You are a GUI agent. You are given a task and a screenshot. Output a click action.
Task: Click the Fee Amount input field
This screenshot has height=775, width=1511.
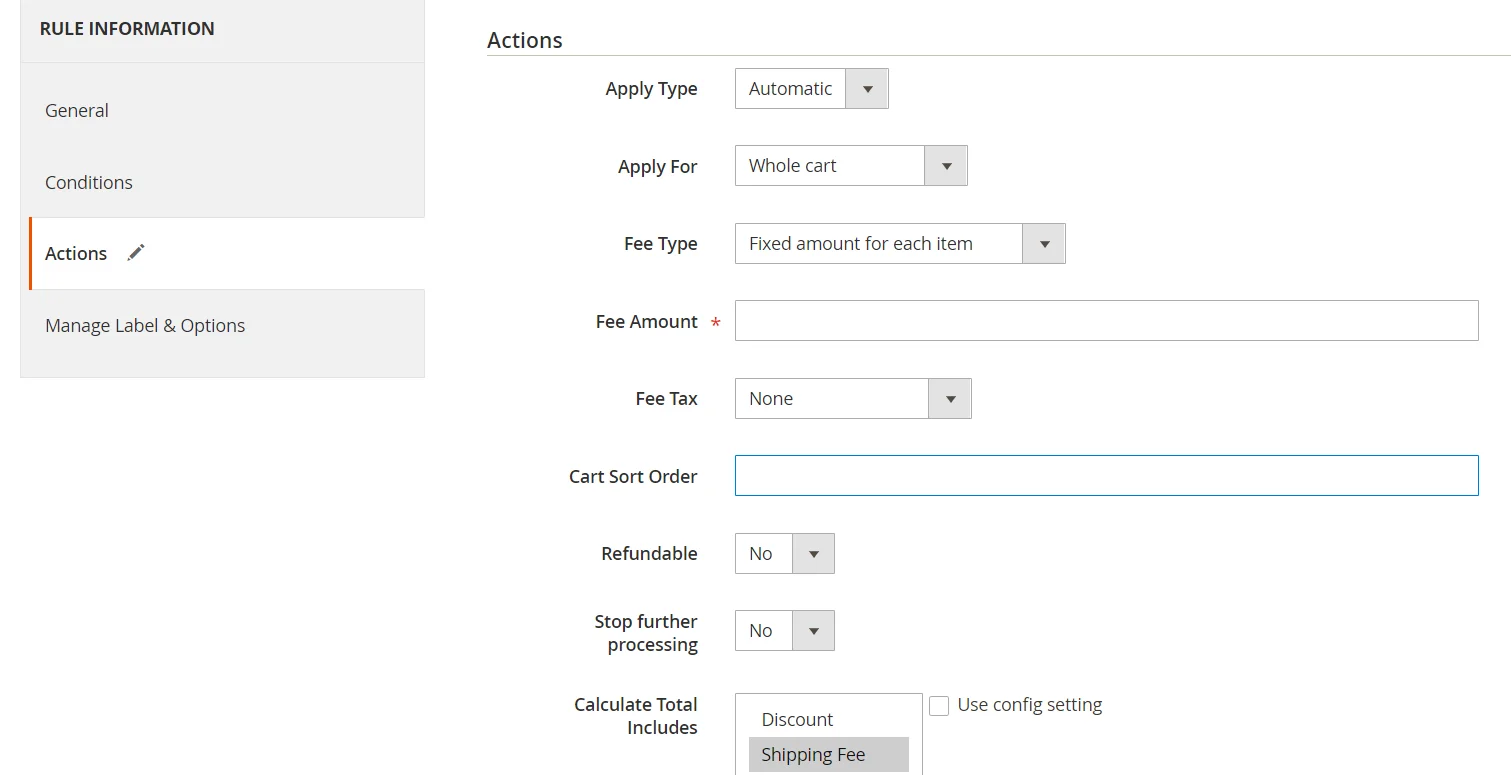1106,321
